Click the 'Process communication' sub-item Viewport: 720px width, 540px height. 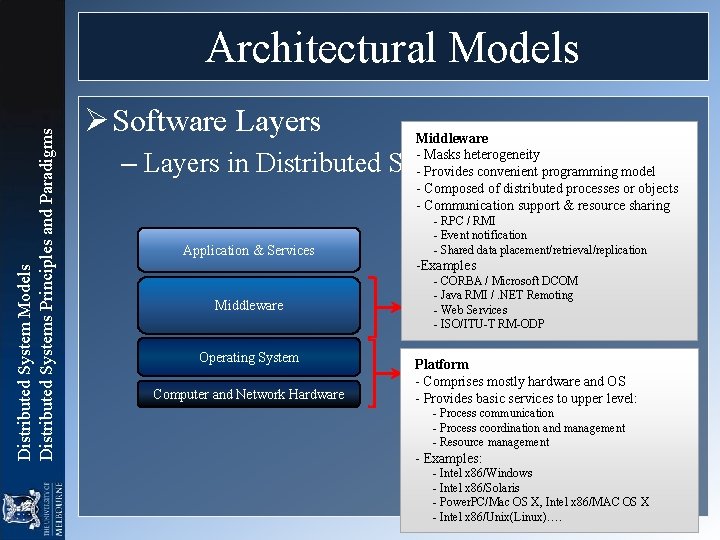tap(493, 413)
